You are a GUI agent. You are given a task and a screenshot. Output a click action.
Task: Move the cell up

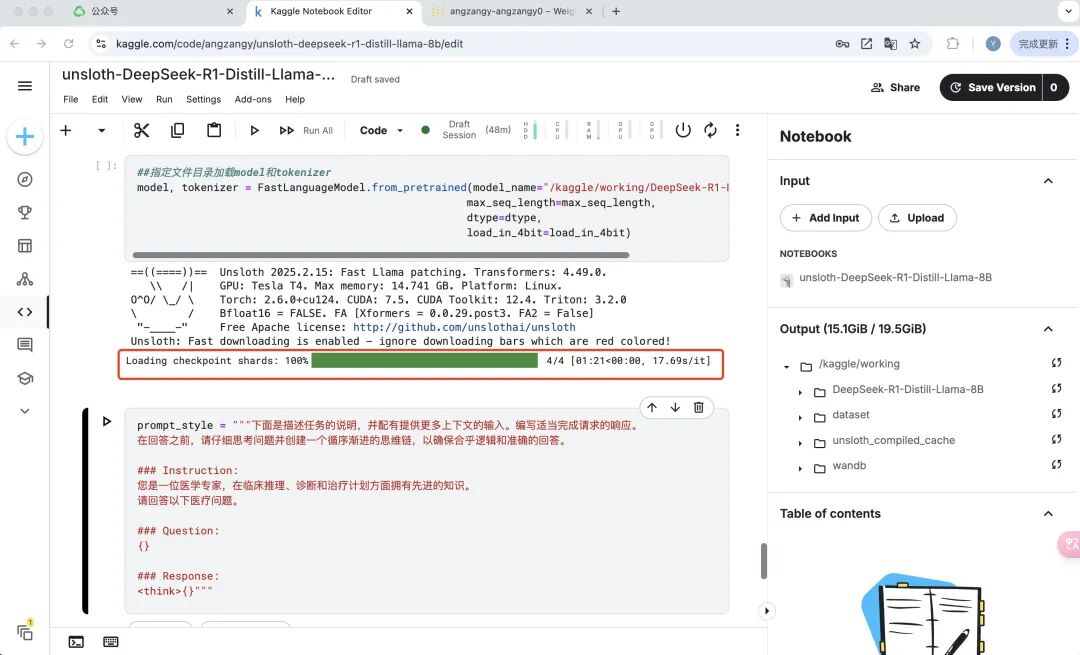click(652, 408)
